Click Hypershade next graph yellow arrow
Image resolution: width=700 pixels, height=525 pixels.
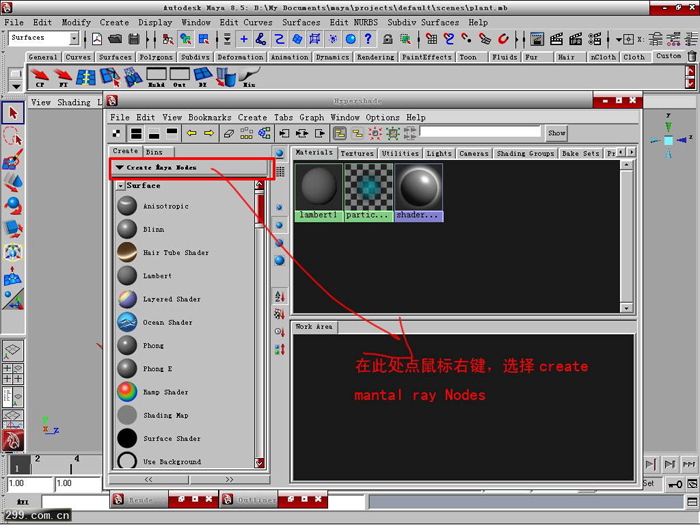[209, 133]
